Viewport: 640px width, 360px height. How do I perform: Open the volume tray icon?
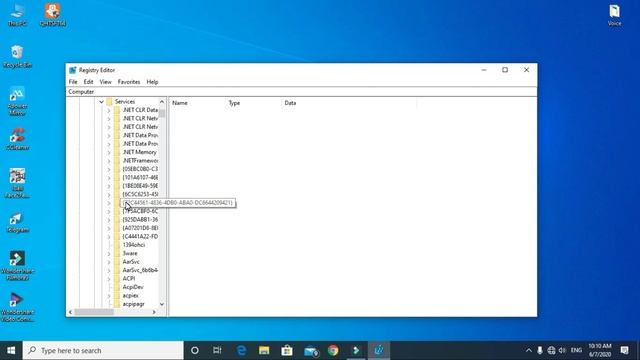coord(562,351)
